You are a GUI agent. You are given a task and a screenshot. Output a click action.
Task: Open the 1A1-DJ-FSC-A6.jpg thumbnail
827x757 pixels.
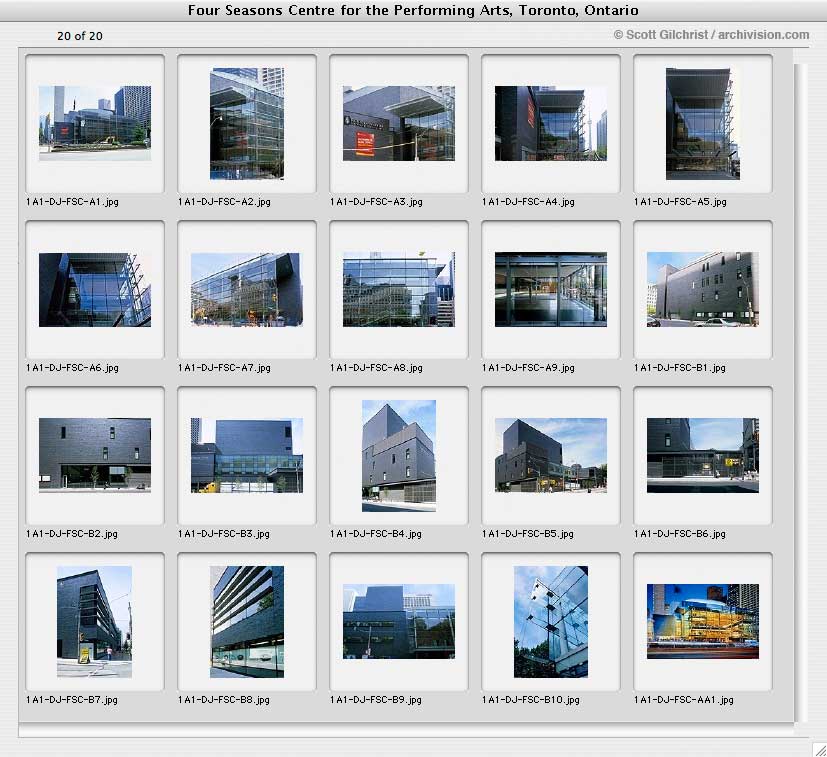coord(95,290)
